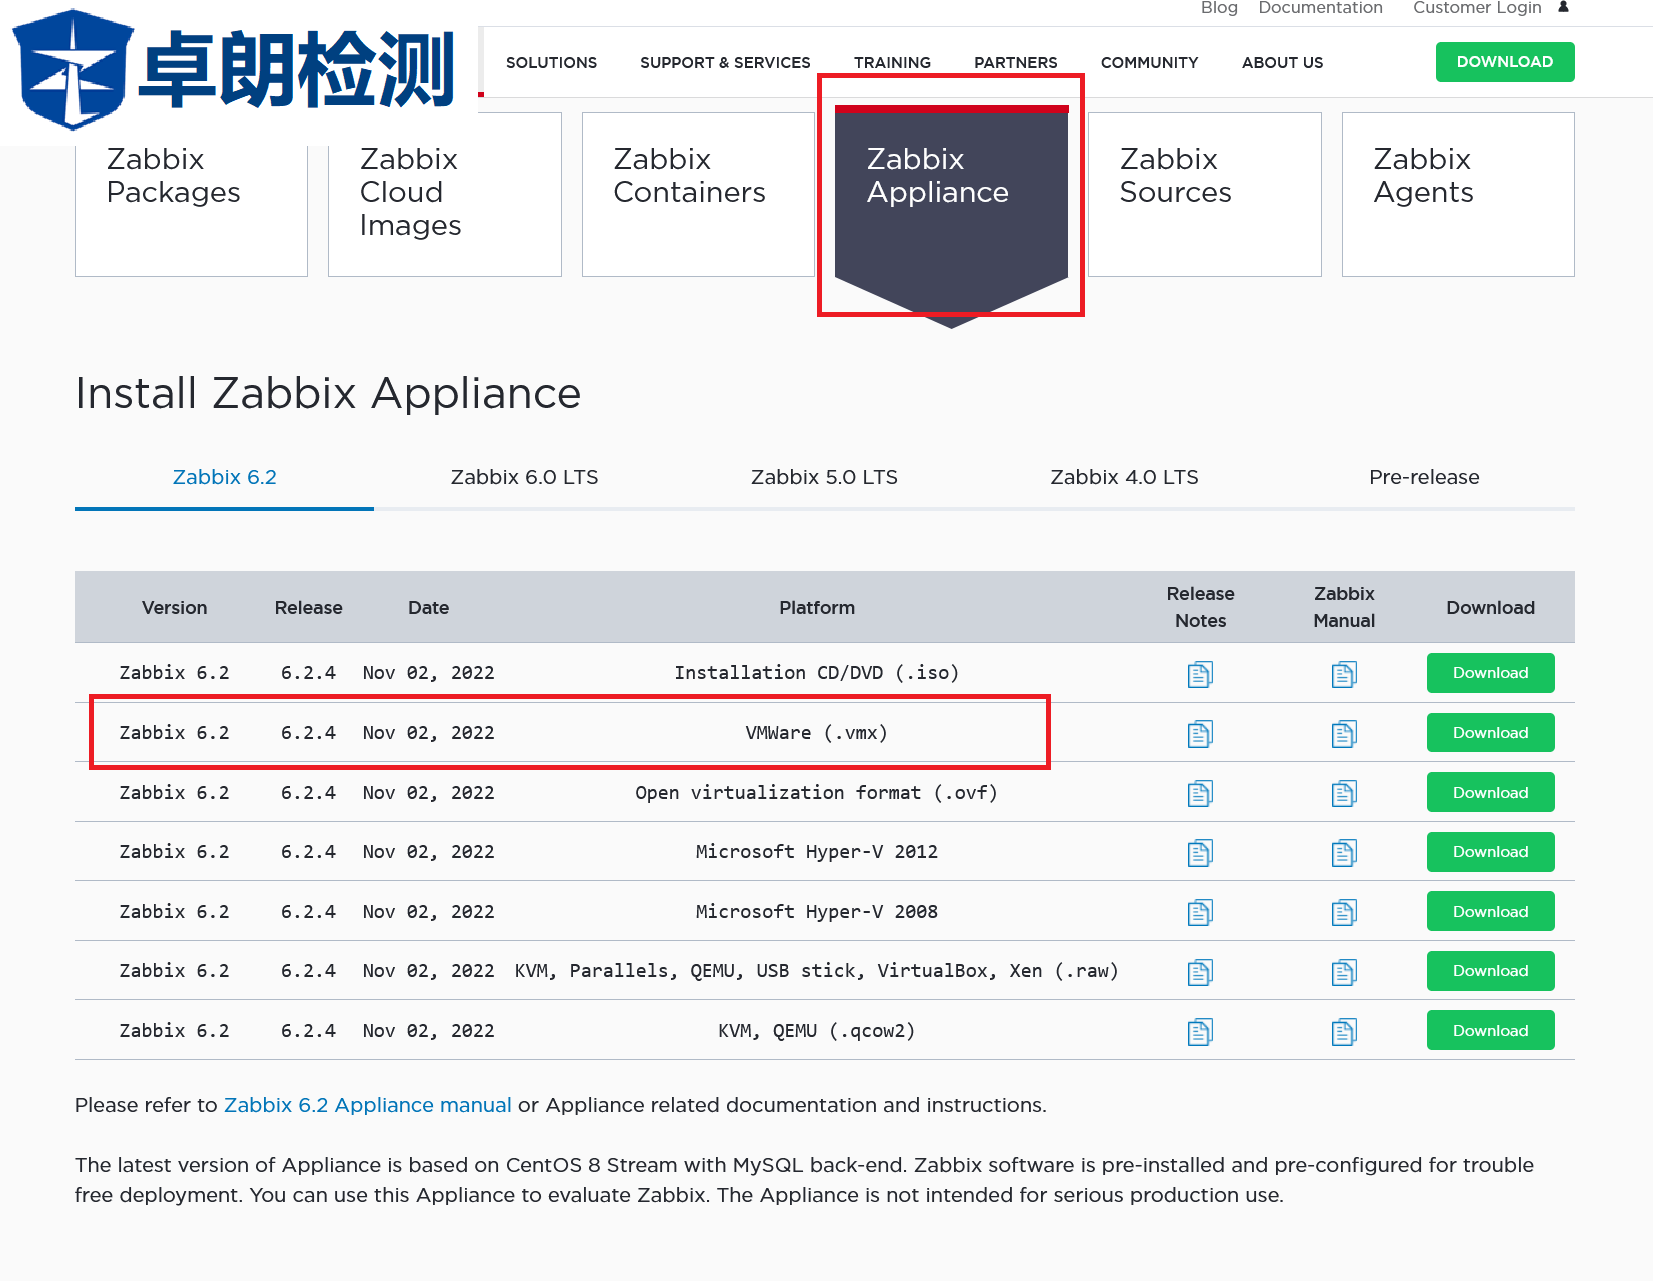Open Zabbix Manual icon for Hyper-V 2008 row

click(x=1344, y=912)
